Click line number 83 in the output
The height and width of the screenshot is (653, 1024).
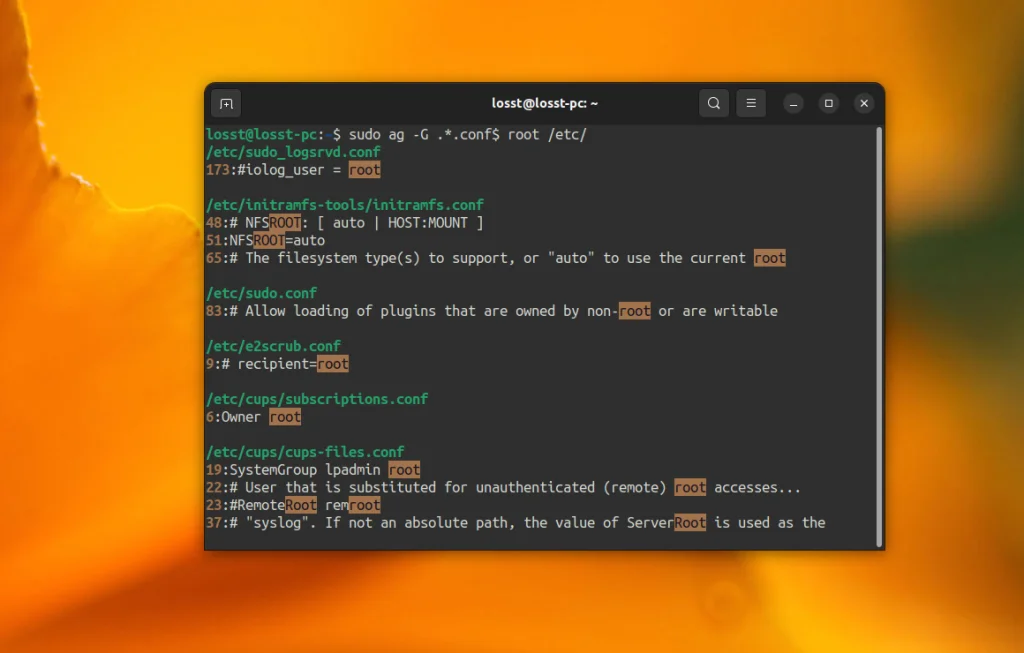pyautogui.click(x=213, y=311)
